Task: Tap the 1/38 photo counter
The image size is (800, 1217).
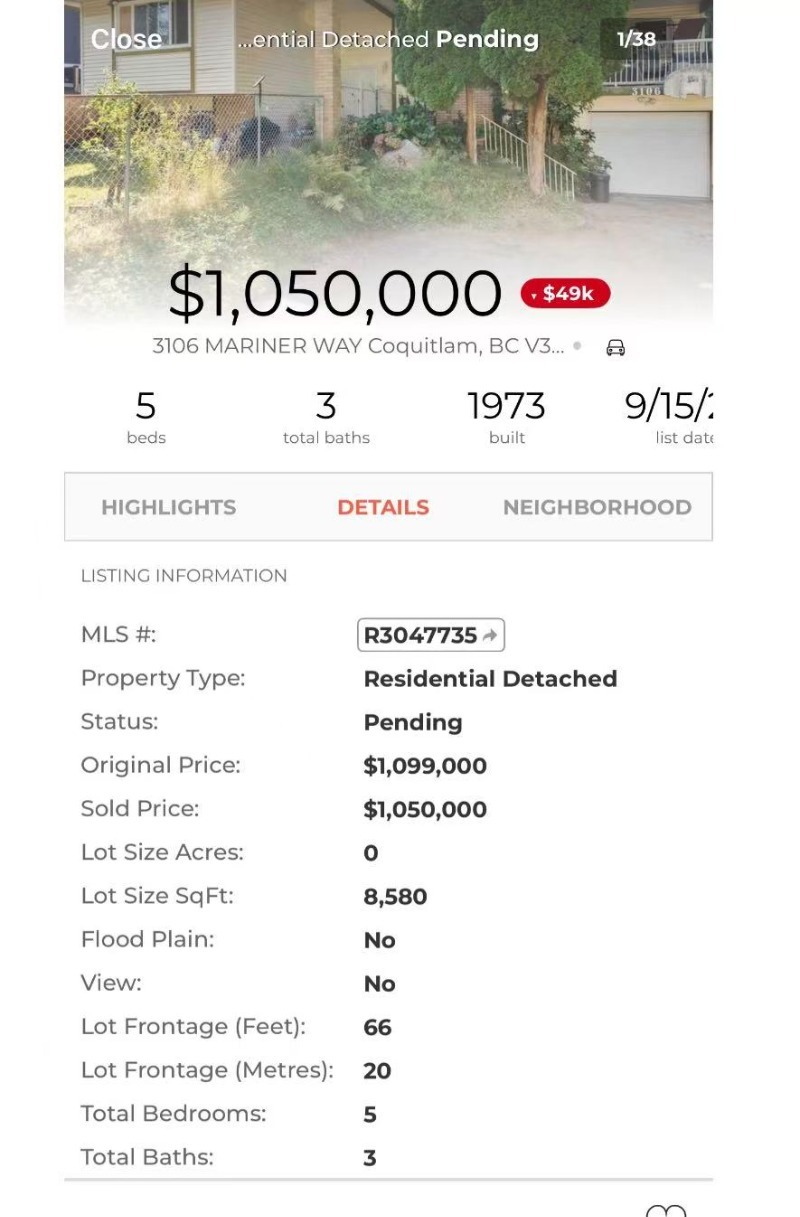Action: [x=636, y=39]
